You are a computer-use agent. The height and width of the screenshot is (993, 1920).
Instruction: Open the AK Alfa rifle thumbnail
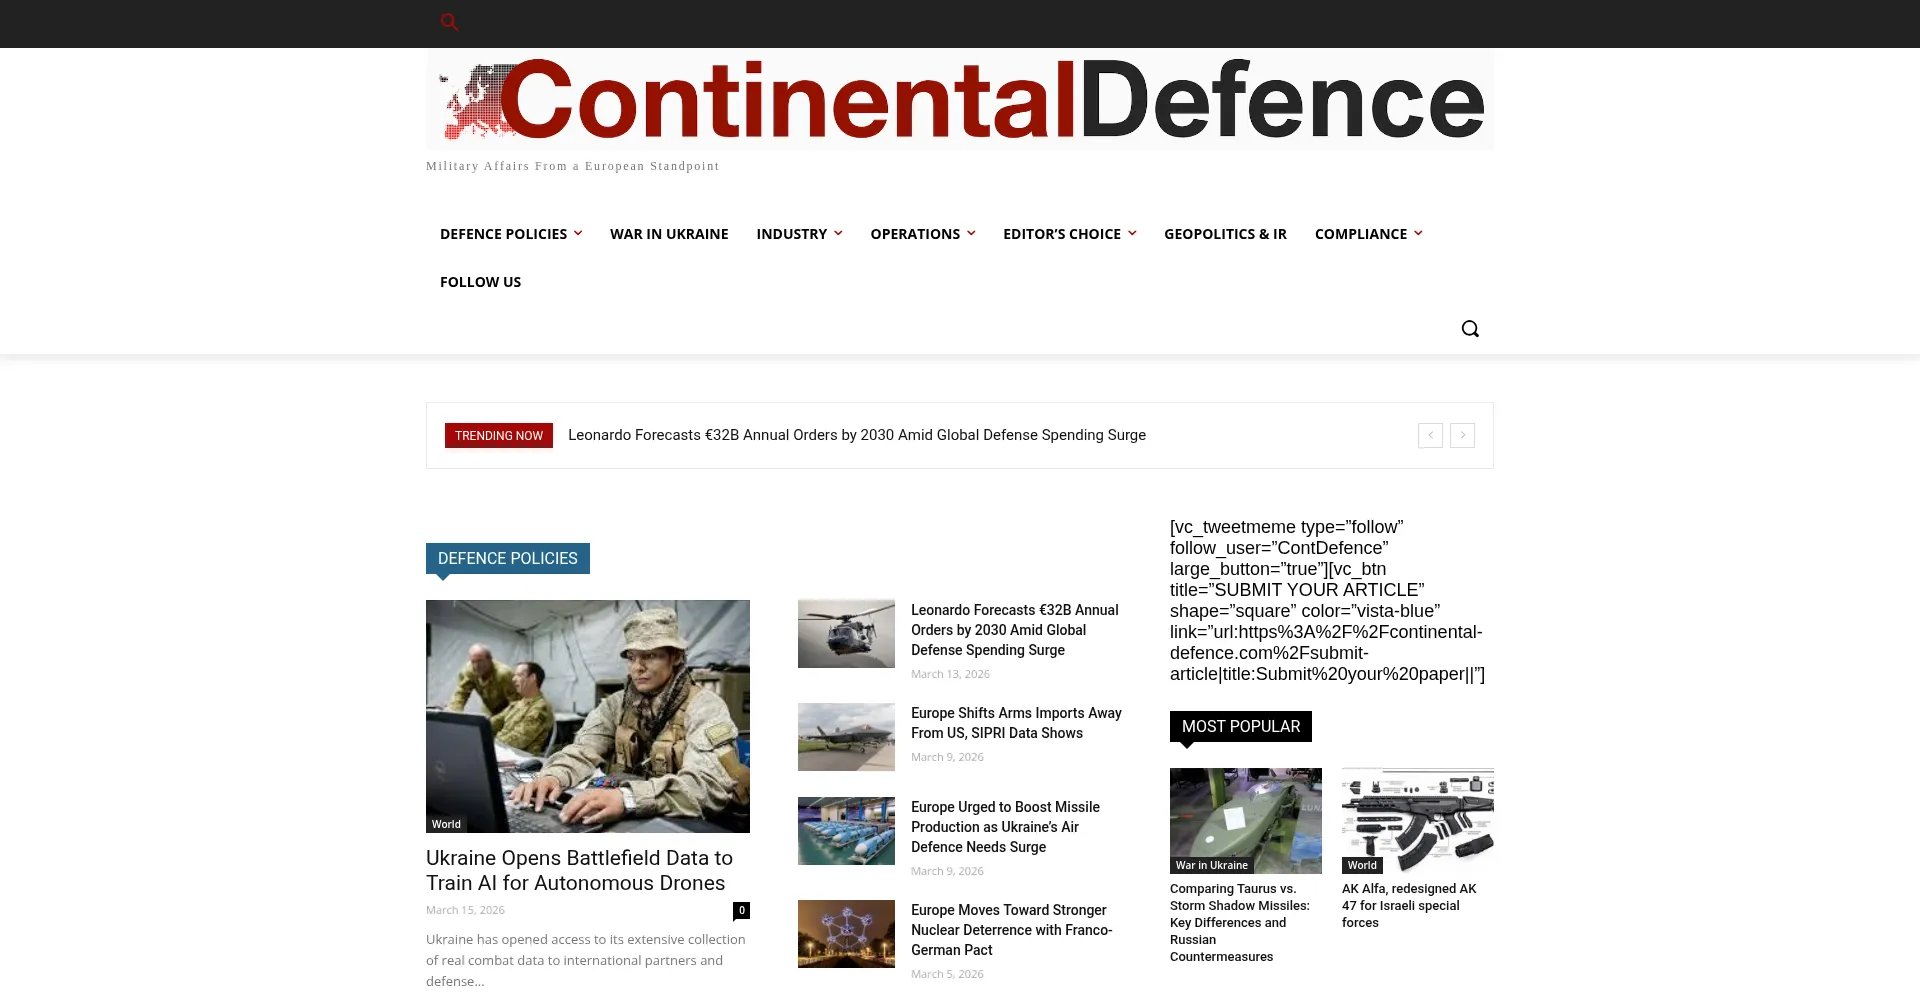point(1418,820)
